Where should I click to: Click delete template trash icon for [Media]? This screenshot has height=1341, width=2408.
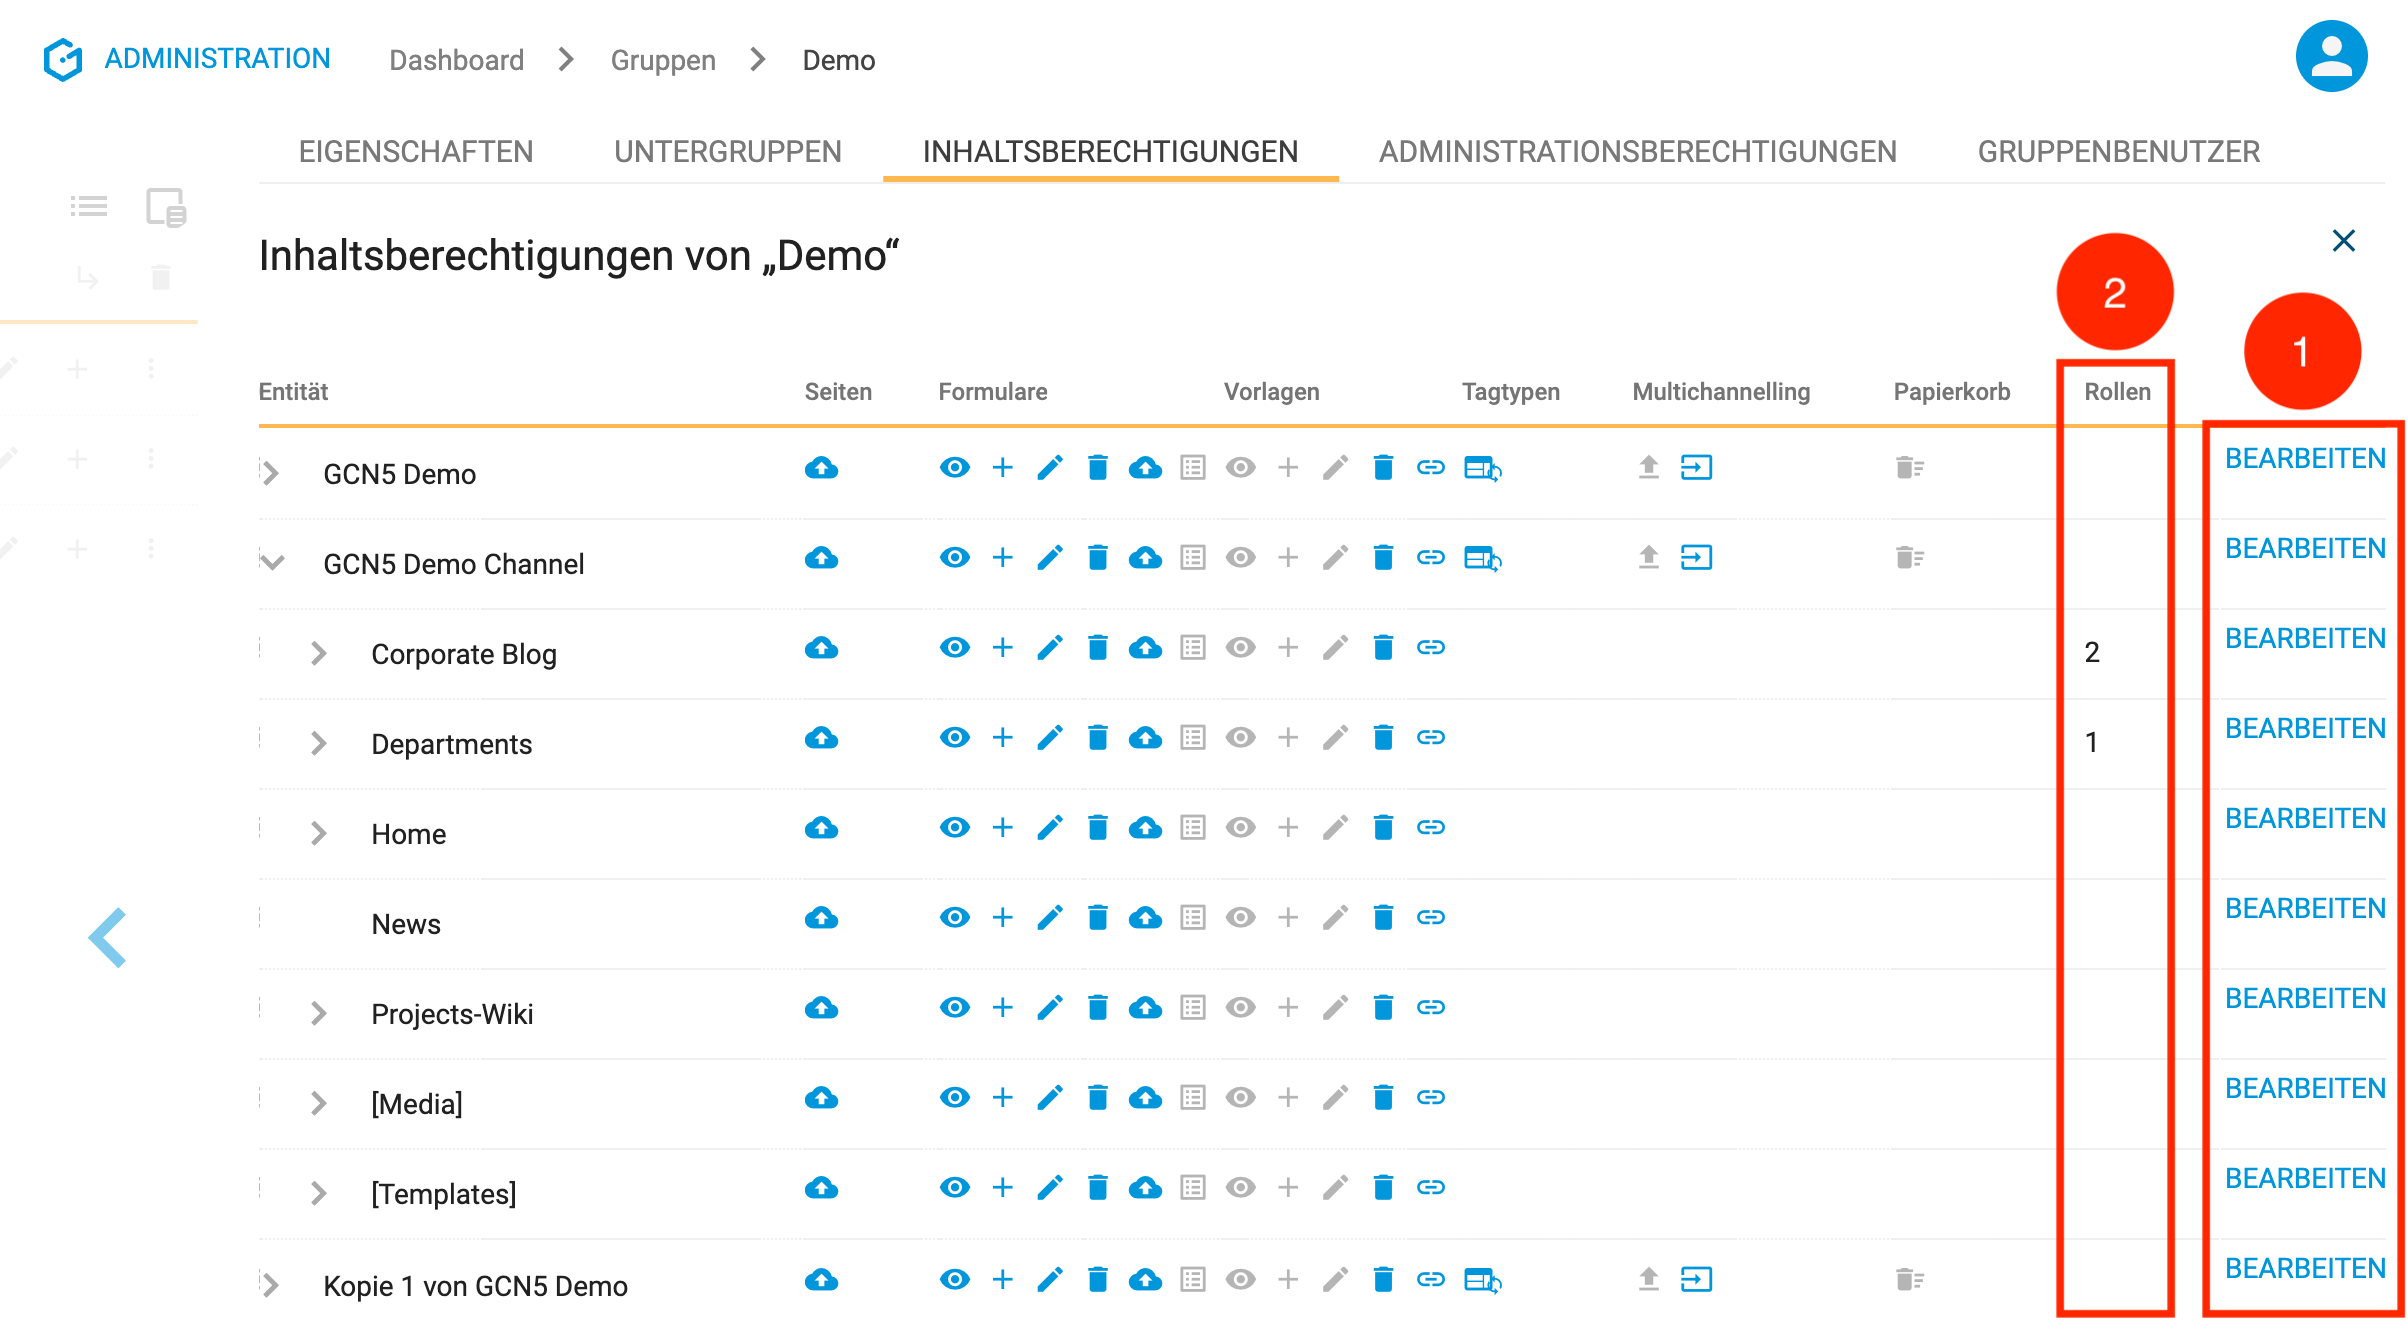pos(1383,1098)
